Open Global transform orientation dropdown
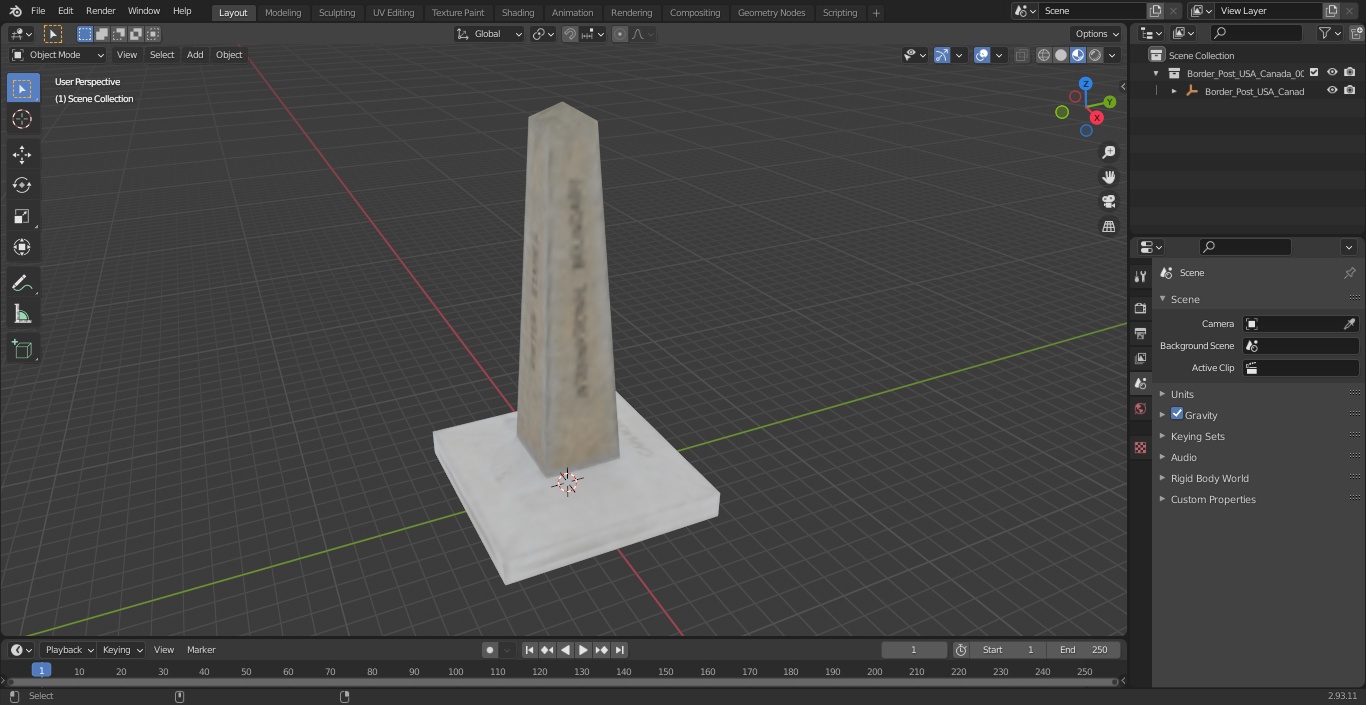1366x705 pixels. pyautogui.click(x=490, y=34)
